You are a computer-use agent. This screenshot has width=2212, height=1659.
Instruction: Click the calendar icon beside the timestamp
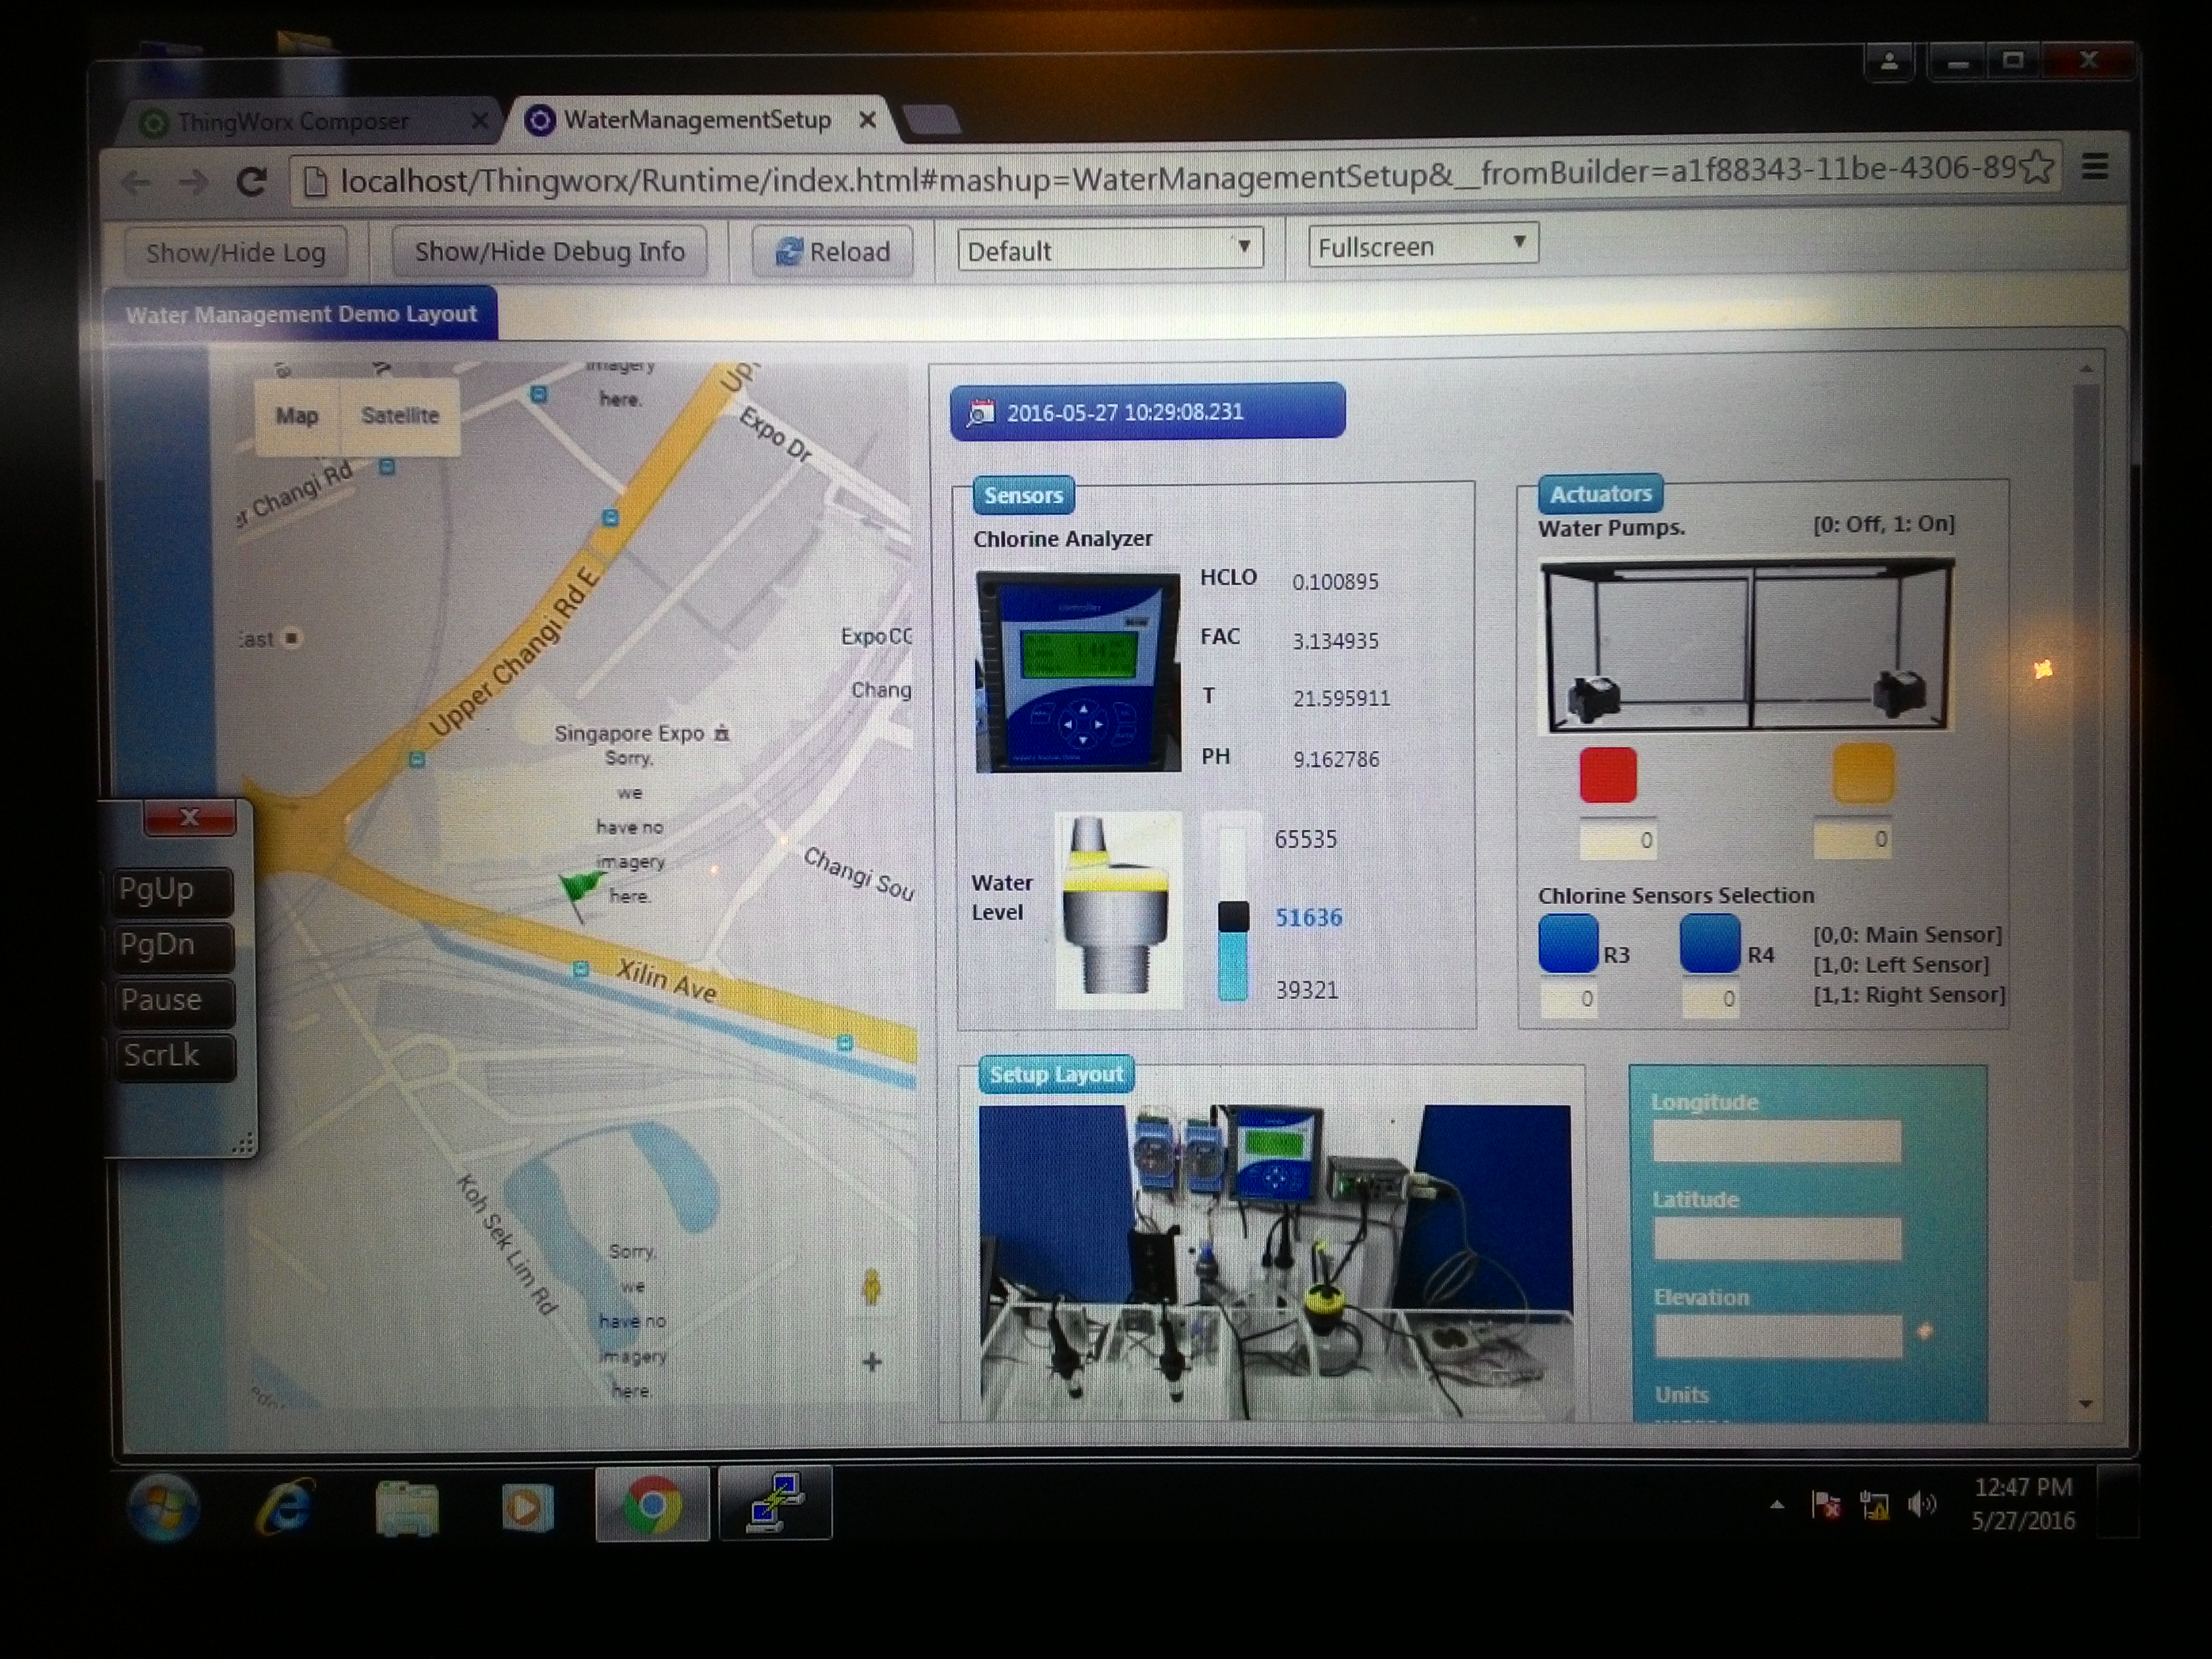click(x=981, y=412)
